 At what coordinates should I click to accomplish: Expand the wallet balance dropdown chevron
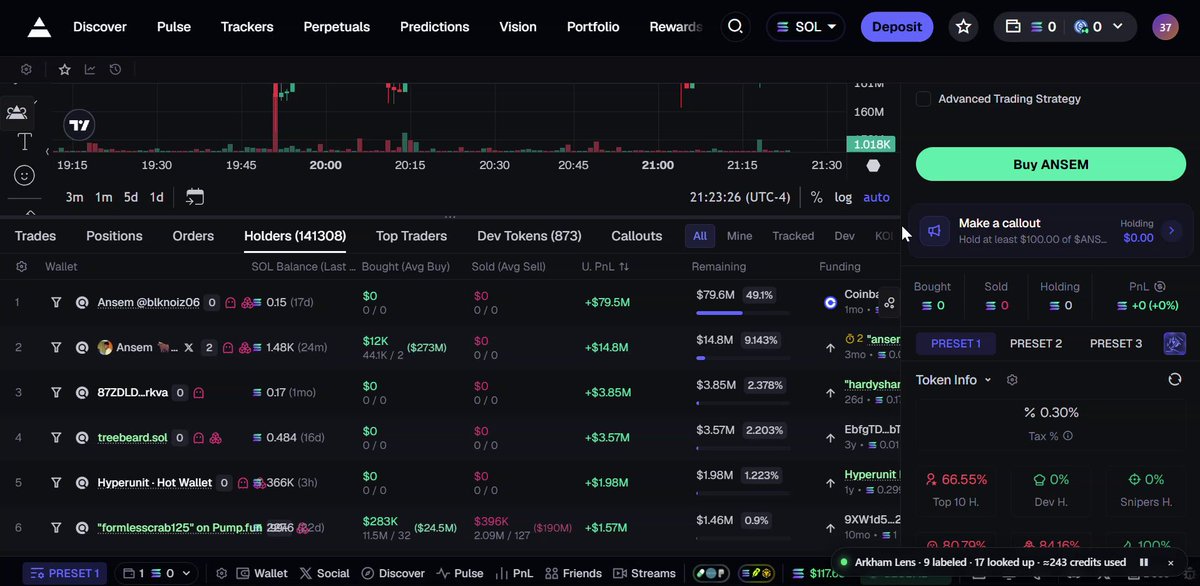coord(1118,27)
